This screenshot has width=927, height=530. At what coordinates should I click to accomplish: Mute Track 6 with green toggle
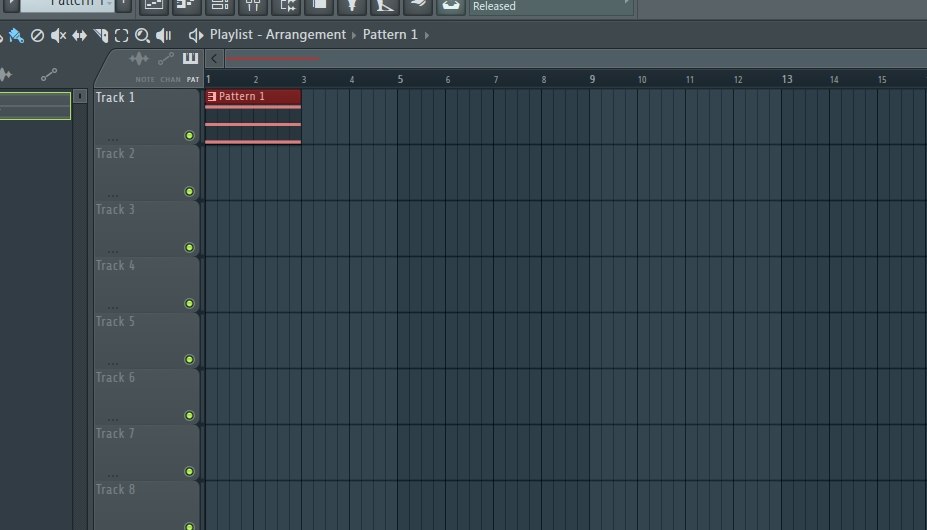point(189,415)
